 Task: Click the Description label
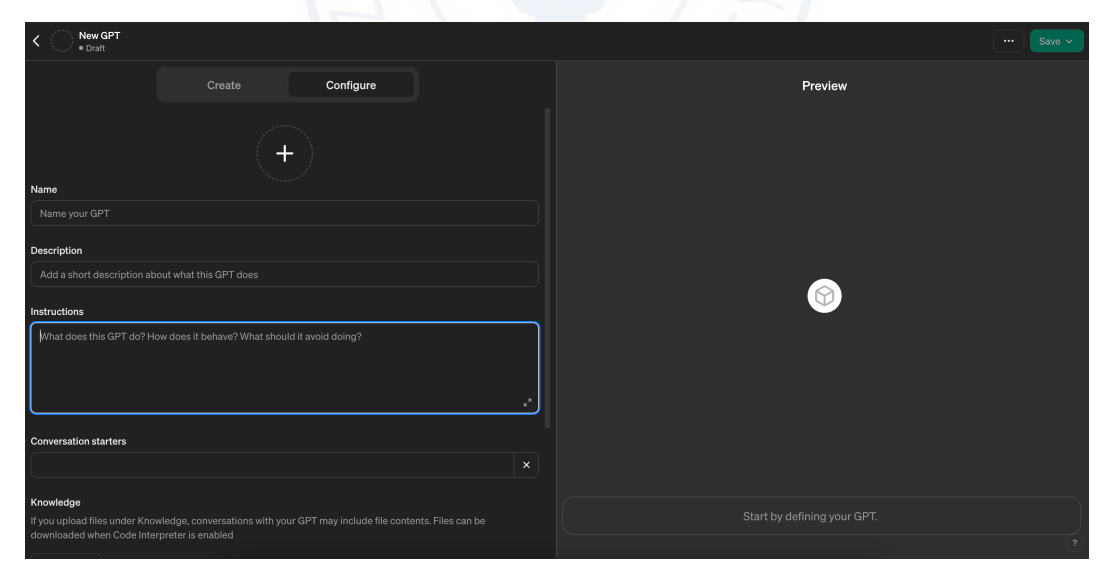click(x=56, y=251)
